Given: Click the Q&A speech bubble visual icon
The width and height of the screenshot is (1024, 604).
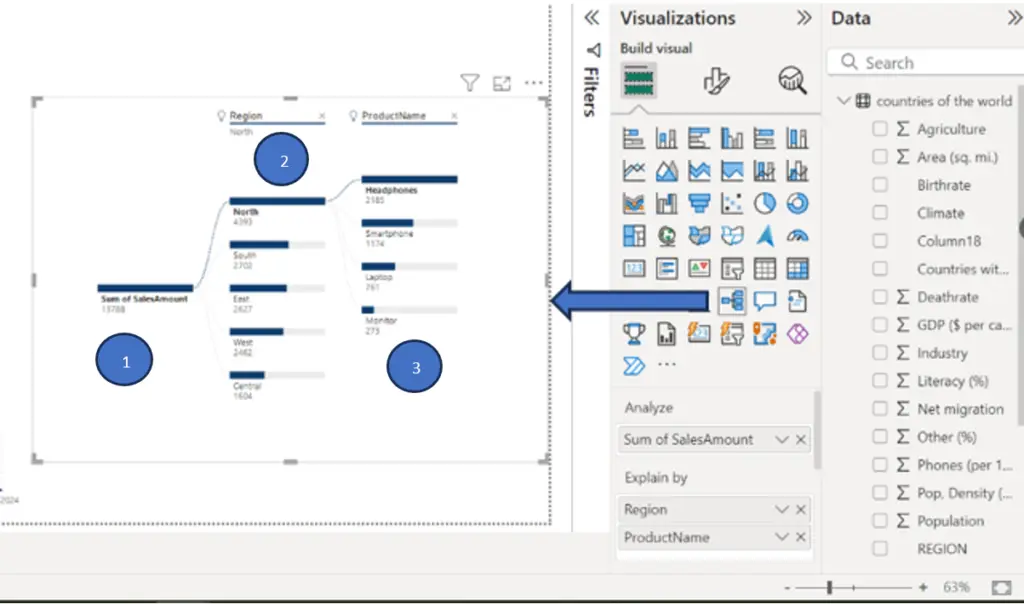Looking at the screenshot, I should click(x=765, y=301).
